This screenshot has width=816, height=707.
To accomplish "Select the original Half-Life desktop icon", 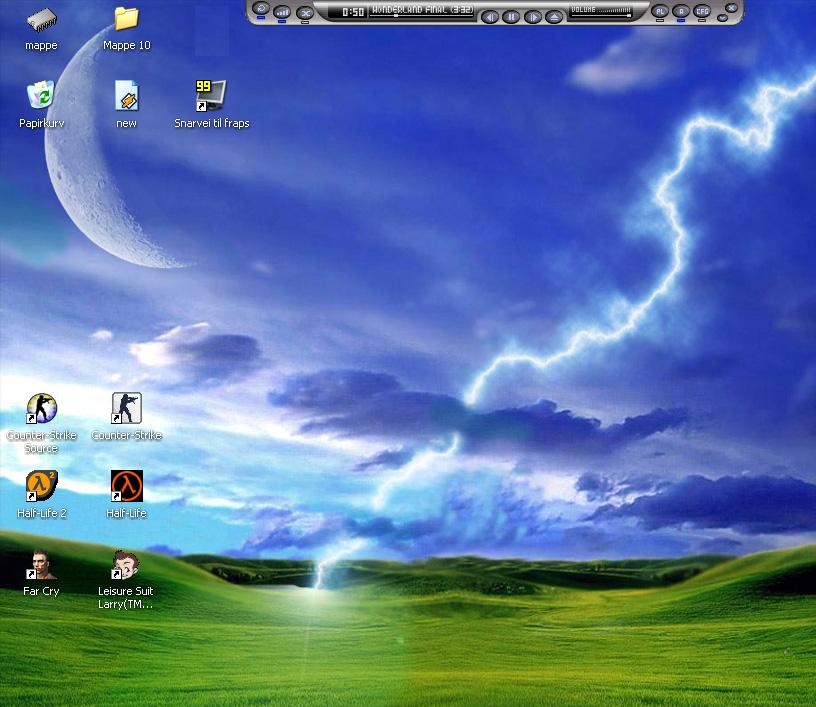I will pyautogui.click(x=126, y=486).
